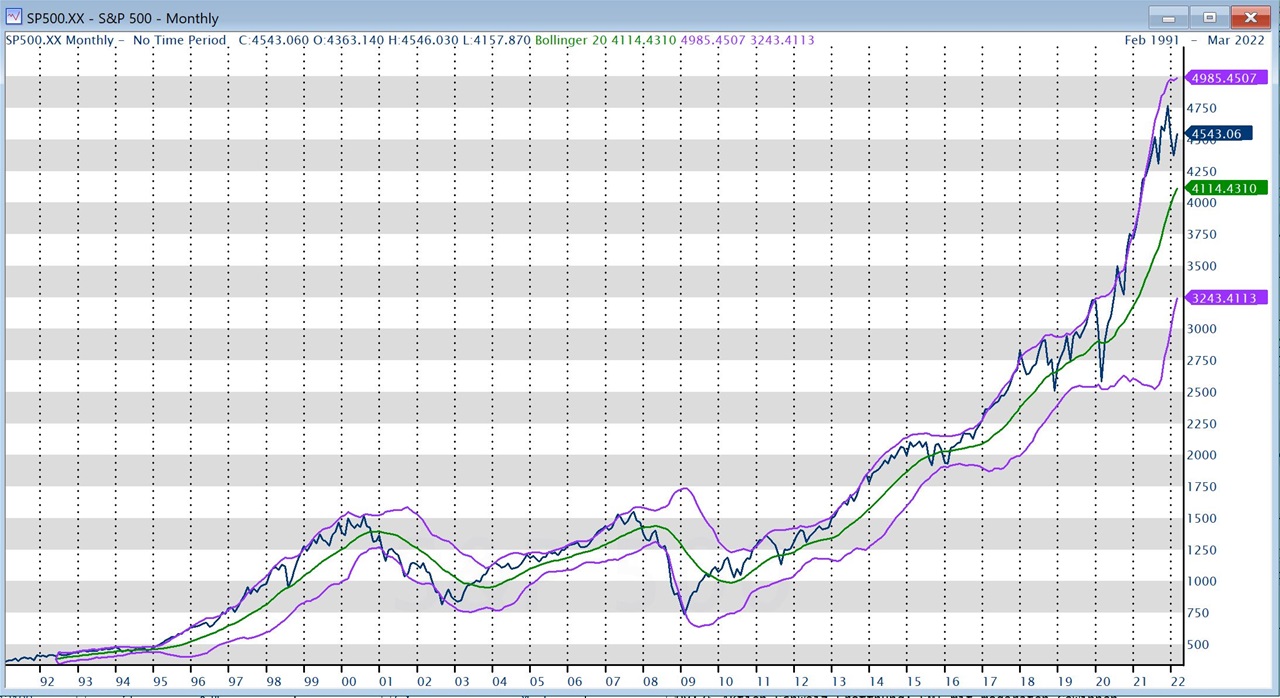1280x698 pixels.
Task: Select the 'SP500.XX Monthly' header label
Action: coord(60,40)
